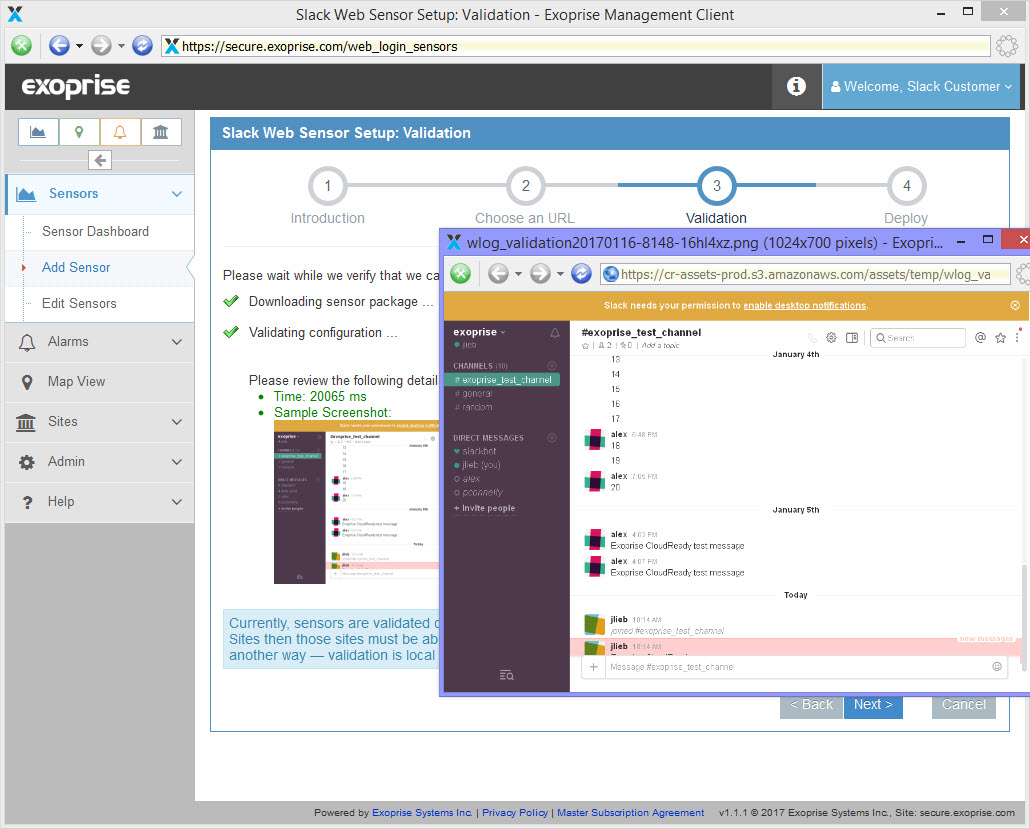Open the alarm bell icon tab in sidebar
The height and width of the screenshot is (829, 1030).
120,132
